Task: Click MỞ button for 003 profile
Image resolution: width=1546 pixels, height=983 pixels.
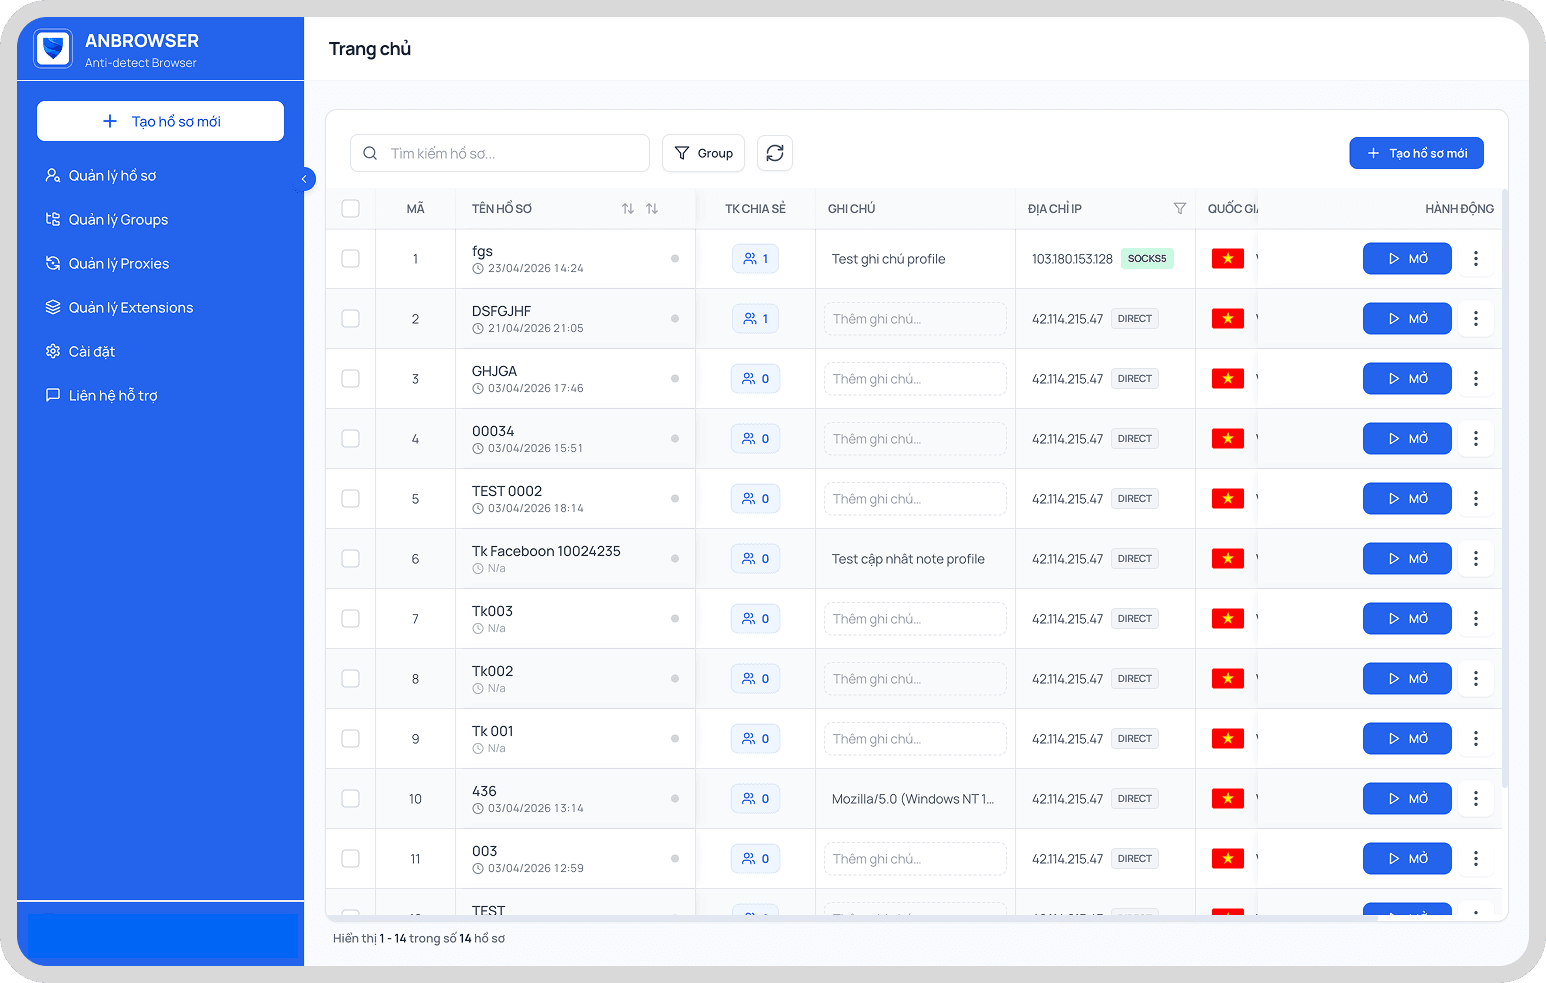Action: click(x=1407, y=859)
